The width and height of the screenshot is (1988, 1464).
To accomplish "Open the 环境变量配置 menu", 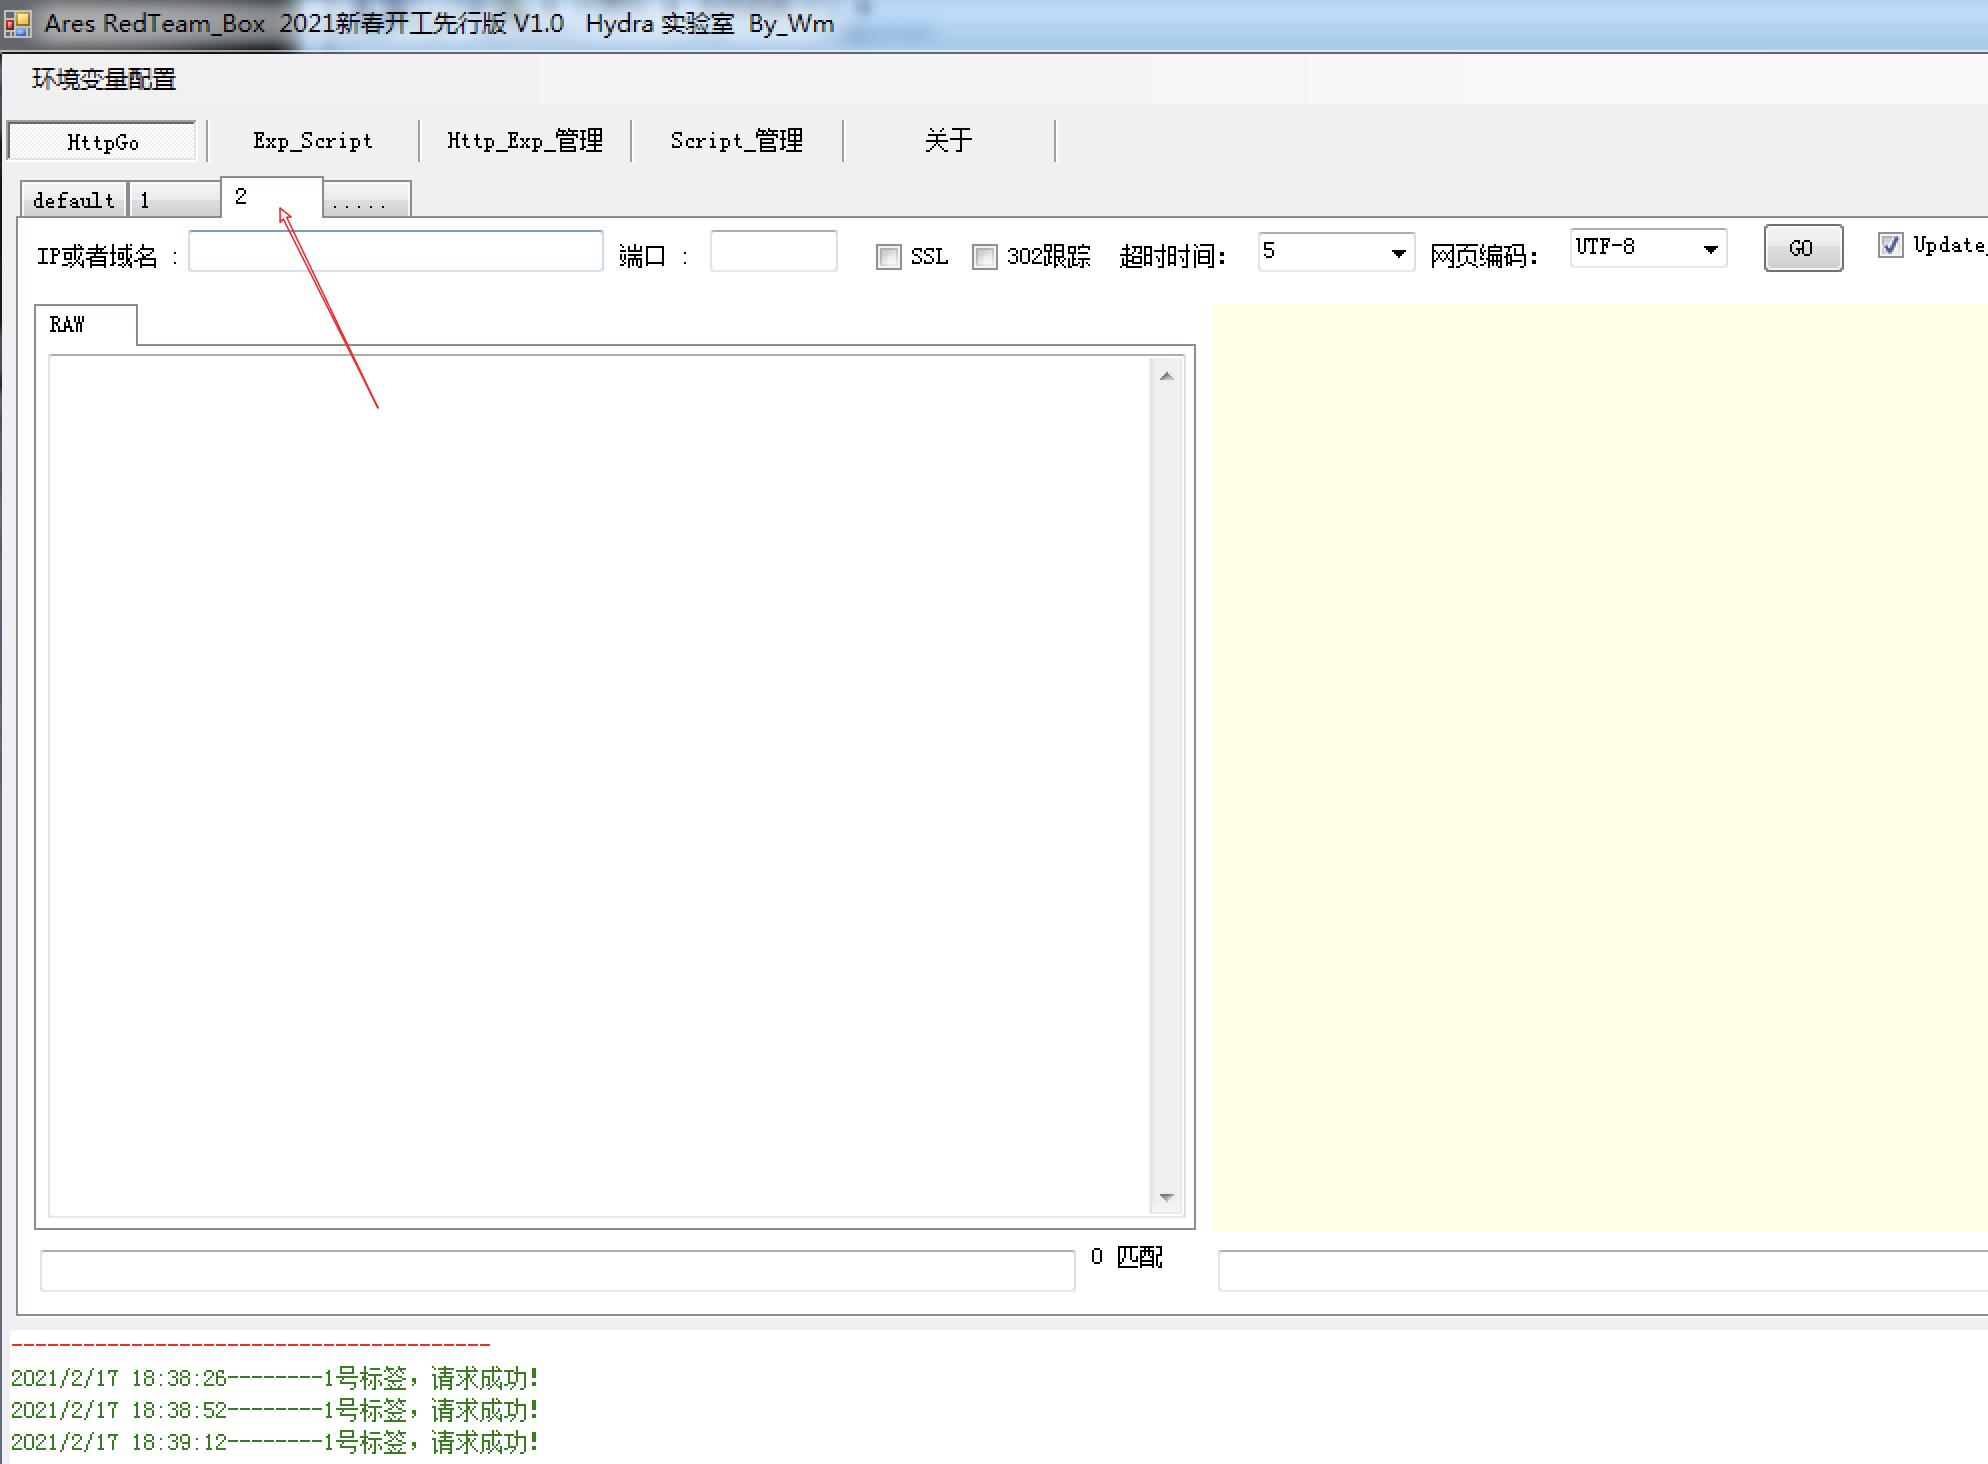I will 103,79.
